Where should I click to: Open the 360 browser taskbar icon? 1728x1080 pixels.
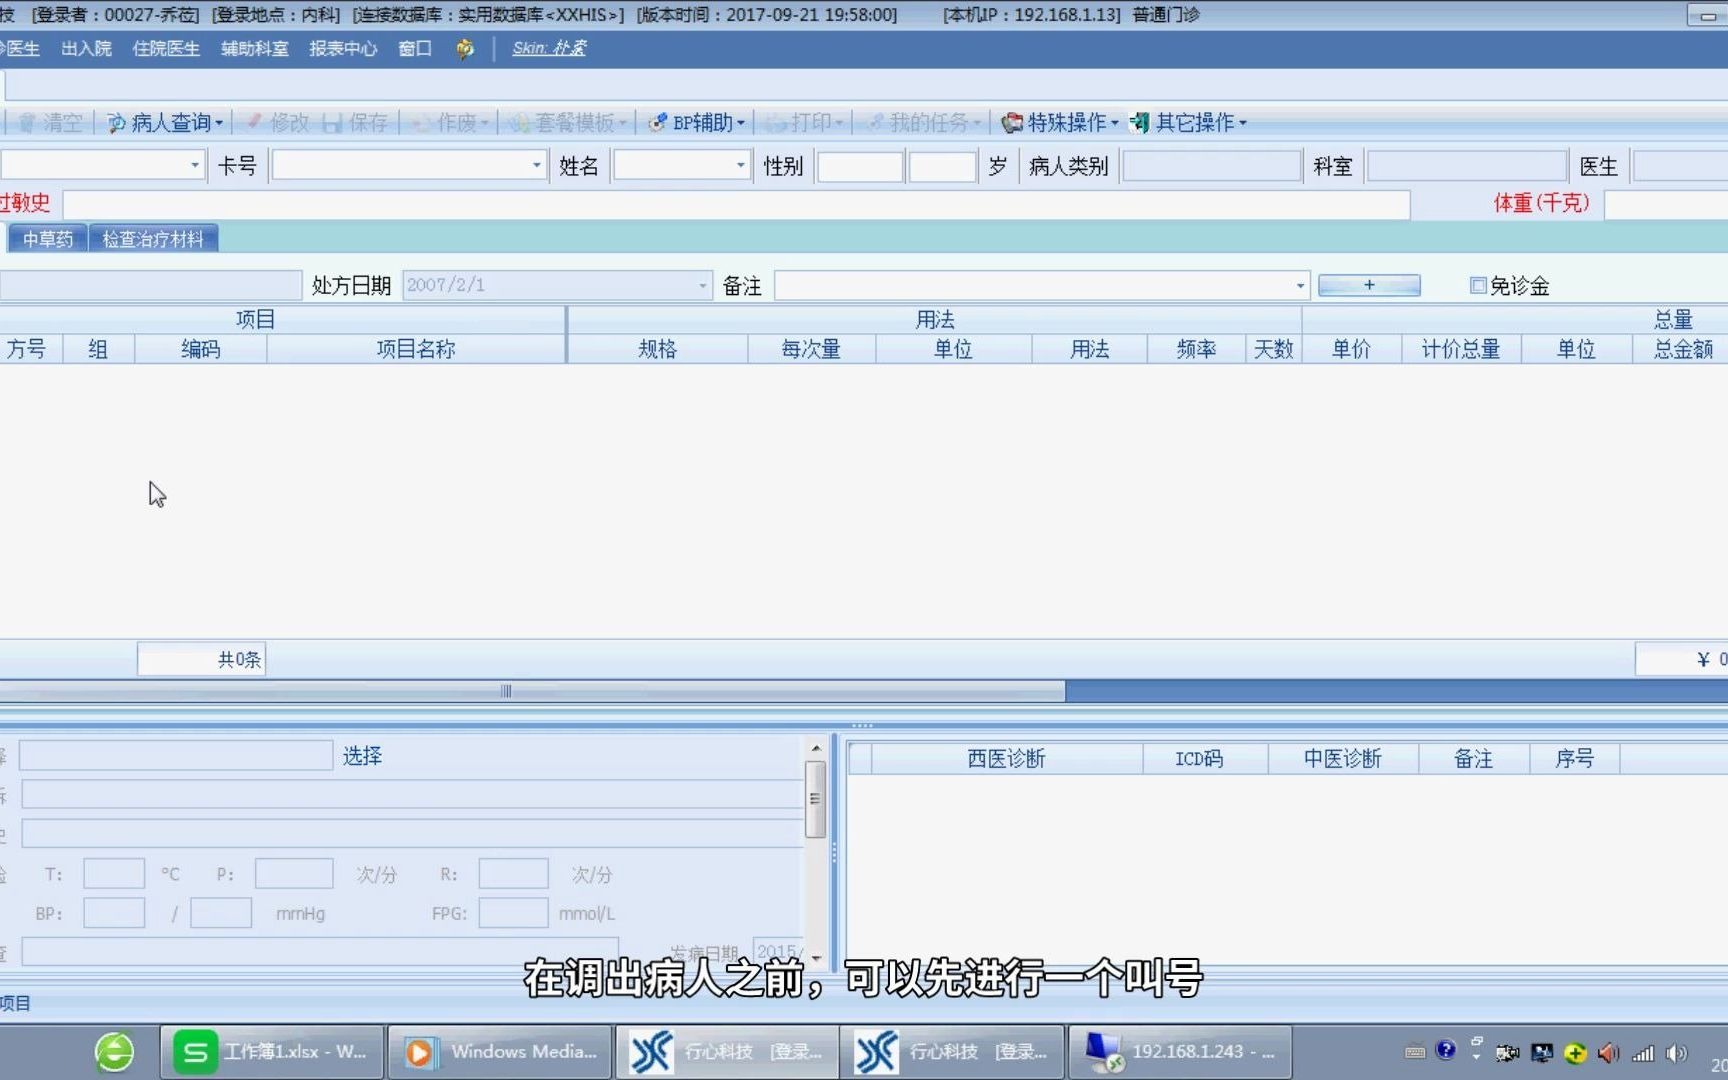pyautogui.click(x=114, y=1052)
